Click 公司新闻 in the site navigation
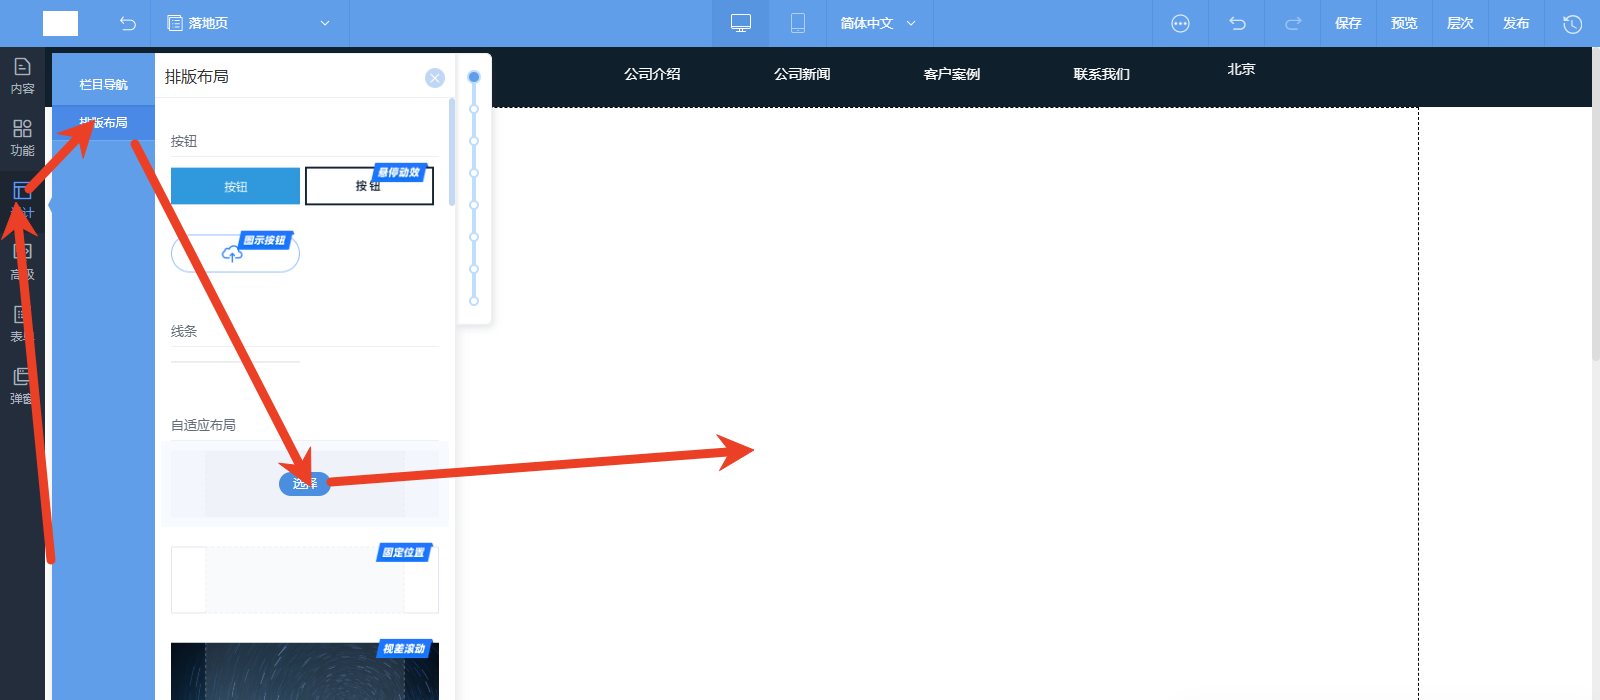 (802, 74)
